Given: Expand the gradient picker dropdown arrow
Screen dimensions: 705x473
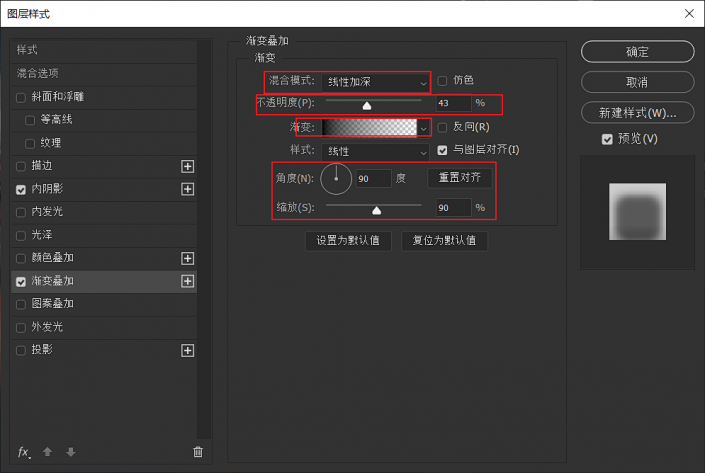Looking at the screenshot, I should 424,128.
